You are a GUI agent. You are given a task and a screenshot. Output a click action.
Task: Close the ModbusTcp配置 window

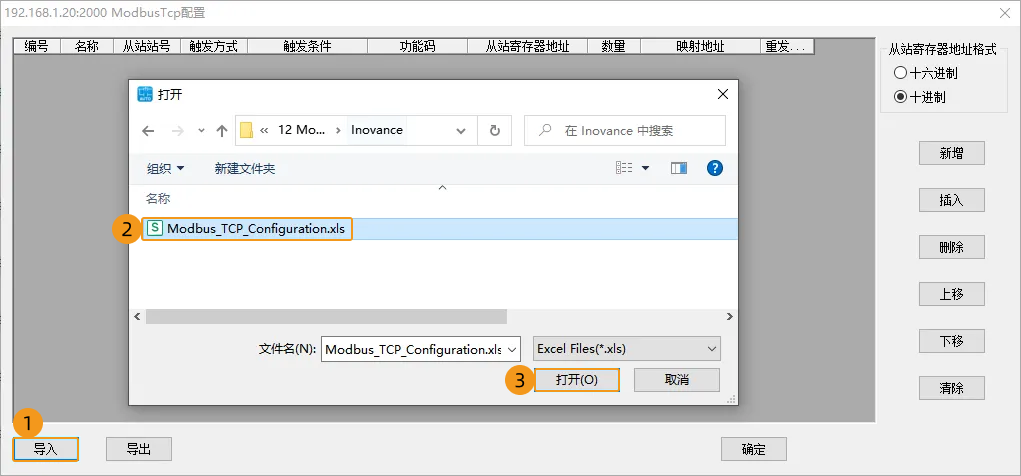(1006, 12)
